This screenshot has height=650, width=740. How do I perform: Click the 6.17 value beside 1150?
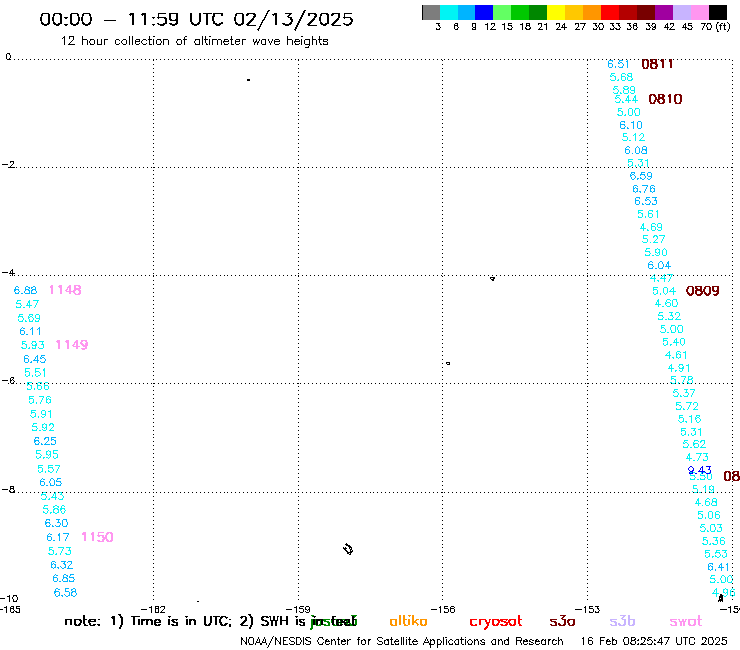tap(58, 537)
